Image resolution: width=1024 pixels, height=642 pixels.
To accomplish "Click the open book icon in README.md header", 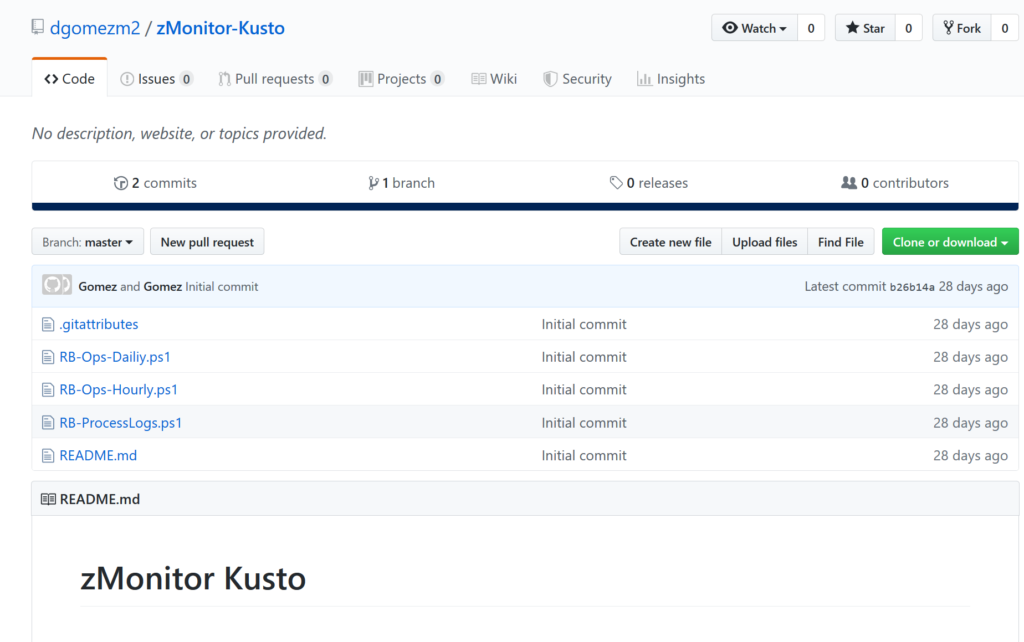I will coord(48,499).
